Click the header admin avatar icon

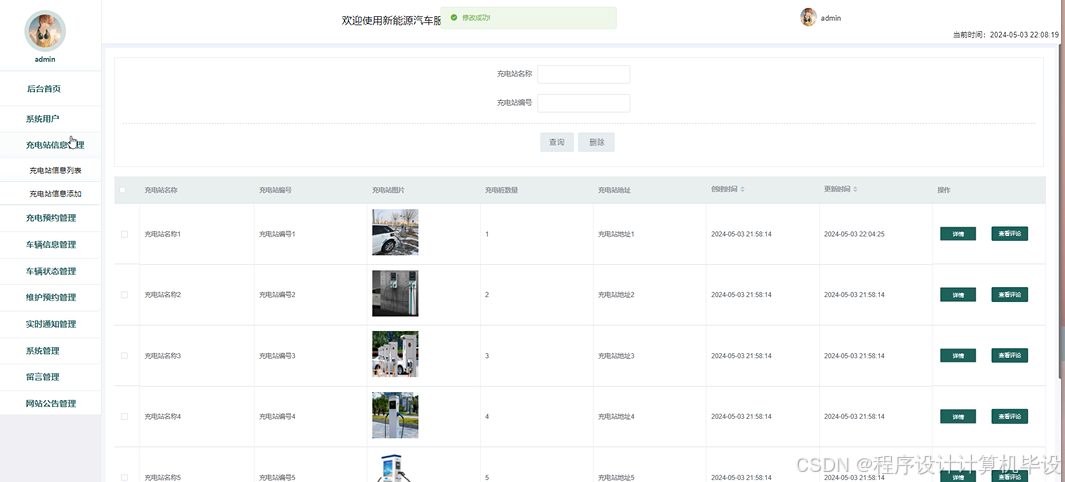coord(808,18)
